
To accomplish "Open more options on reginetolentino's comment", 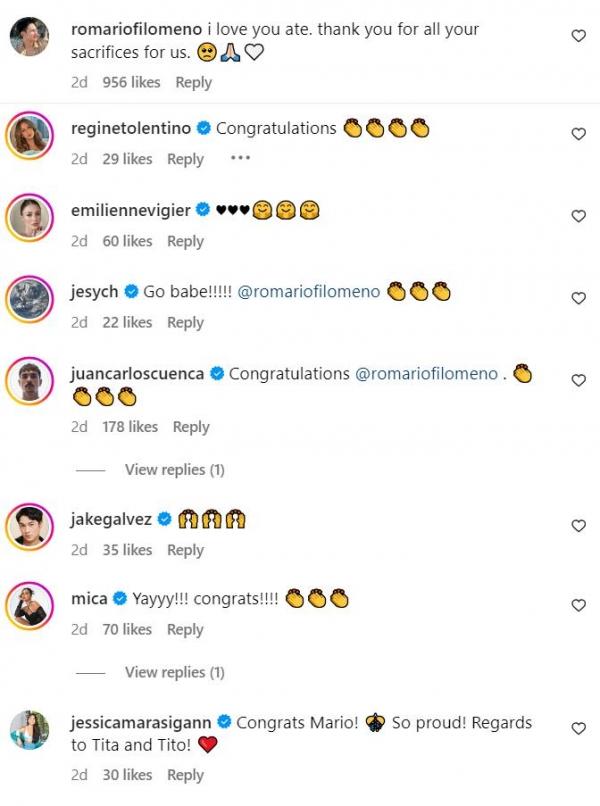I will (239, 158).
